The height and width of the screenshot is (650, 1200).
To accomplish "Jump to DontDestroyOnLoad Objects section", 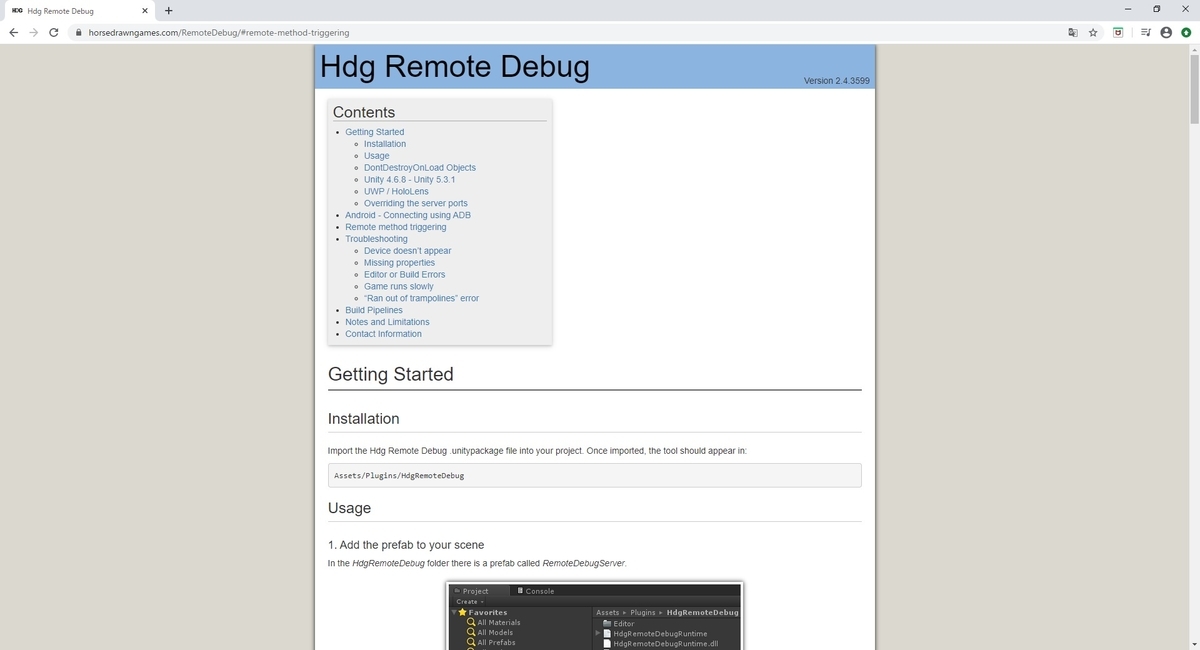I will [420, 168].
